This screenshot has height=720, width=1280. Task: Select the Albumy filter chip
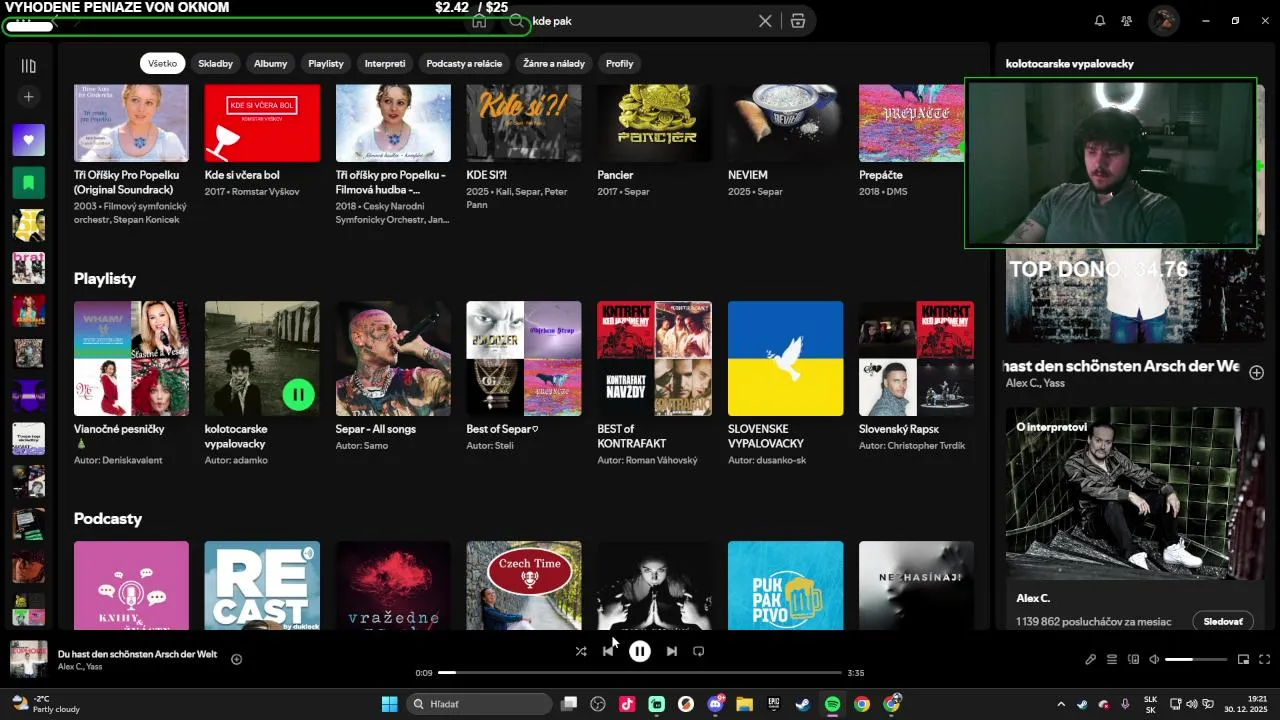270,63
